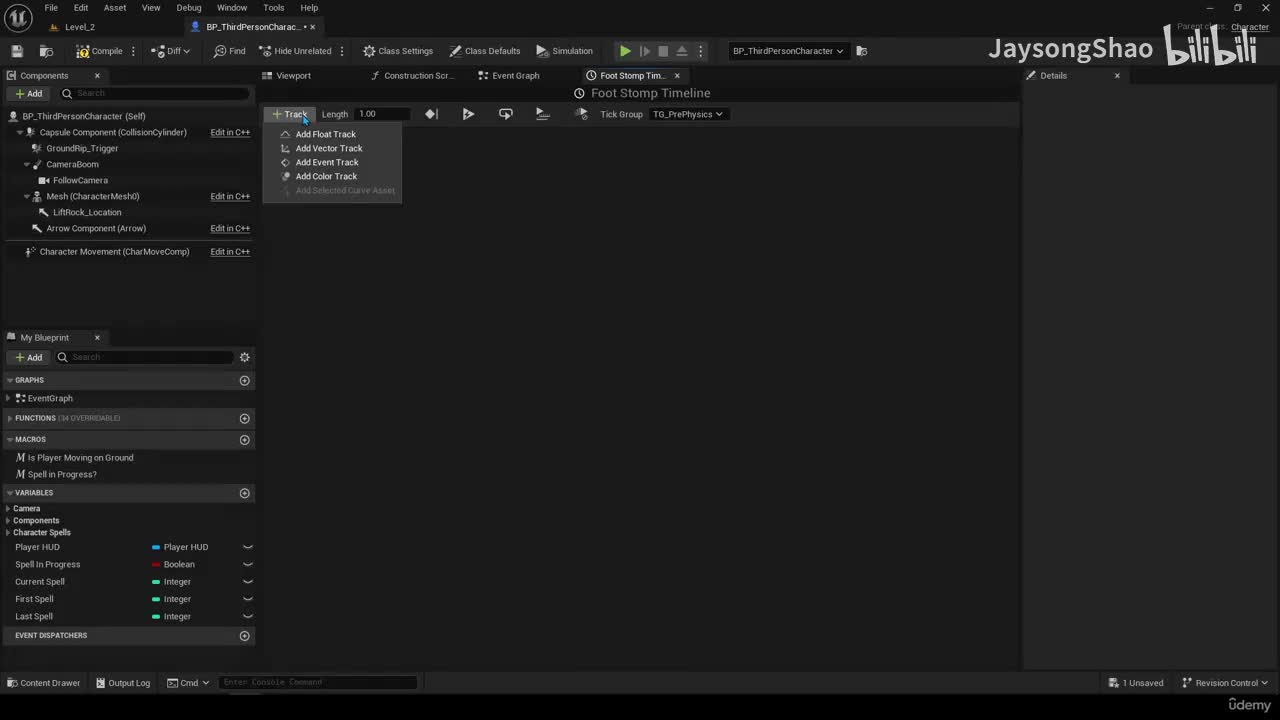Open Hide Unrelated options three-dot menu
Viewport: 1280px width, 720px height.
click(342, 51)
